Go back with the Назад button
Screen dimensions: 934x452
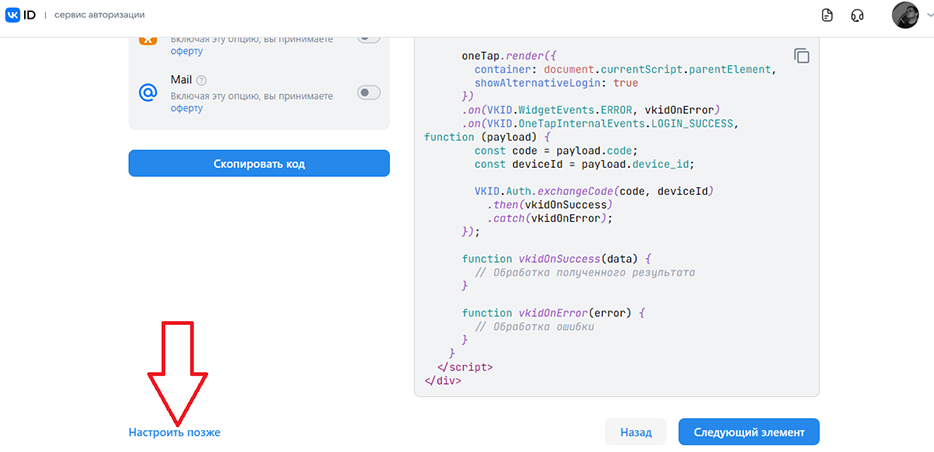click(x=636, y=432)
